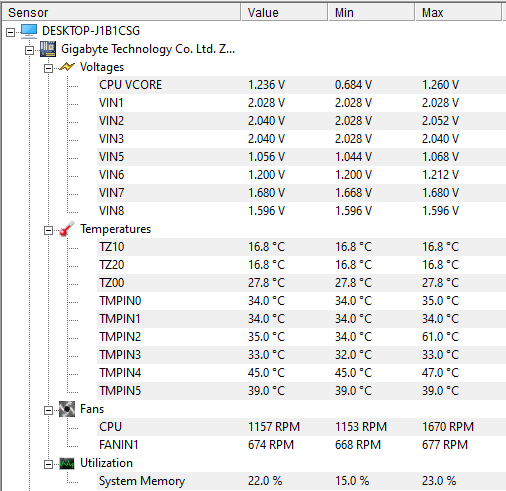The image size is (506, 491).
Task: Click the Sensor column header
Action: (x=121, y=12)
